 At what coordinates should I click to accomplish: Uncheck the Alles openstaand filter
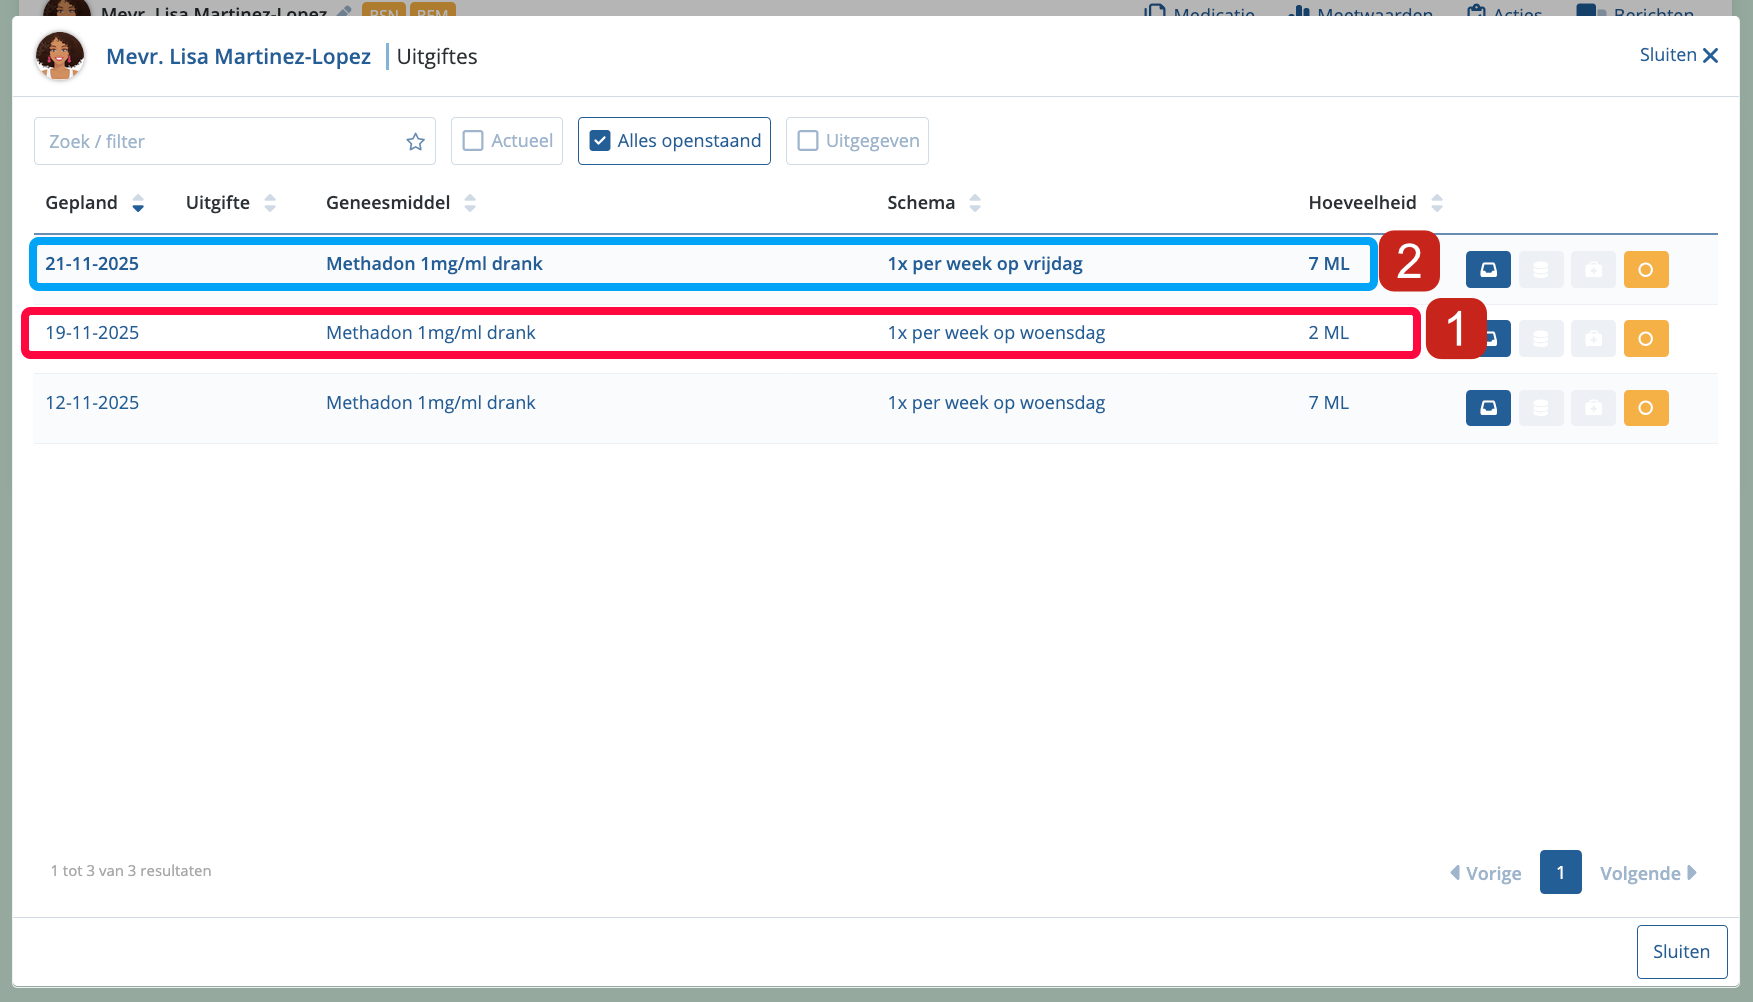point(601,141)
